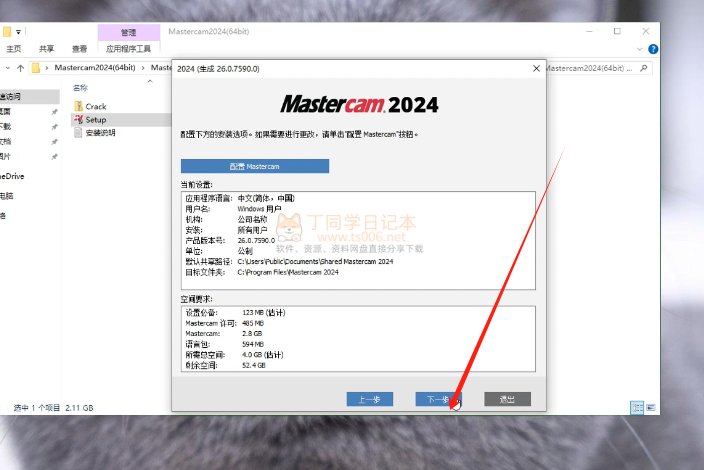Click the up-directory arrow in Explorer
The height and width of the screenshot is (470, 704).
pos(20,68)
